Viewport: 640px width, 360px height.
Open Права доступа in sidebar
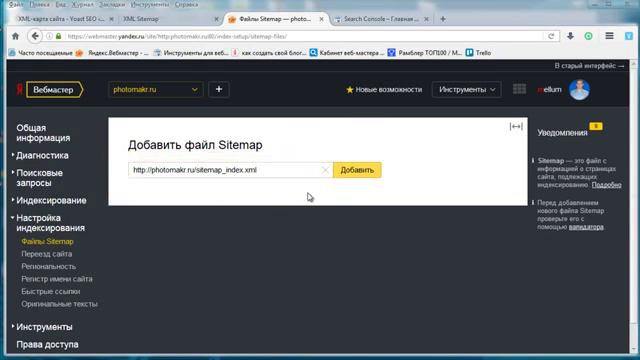point(47,344)
